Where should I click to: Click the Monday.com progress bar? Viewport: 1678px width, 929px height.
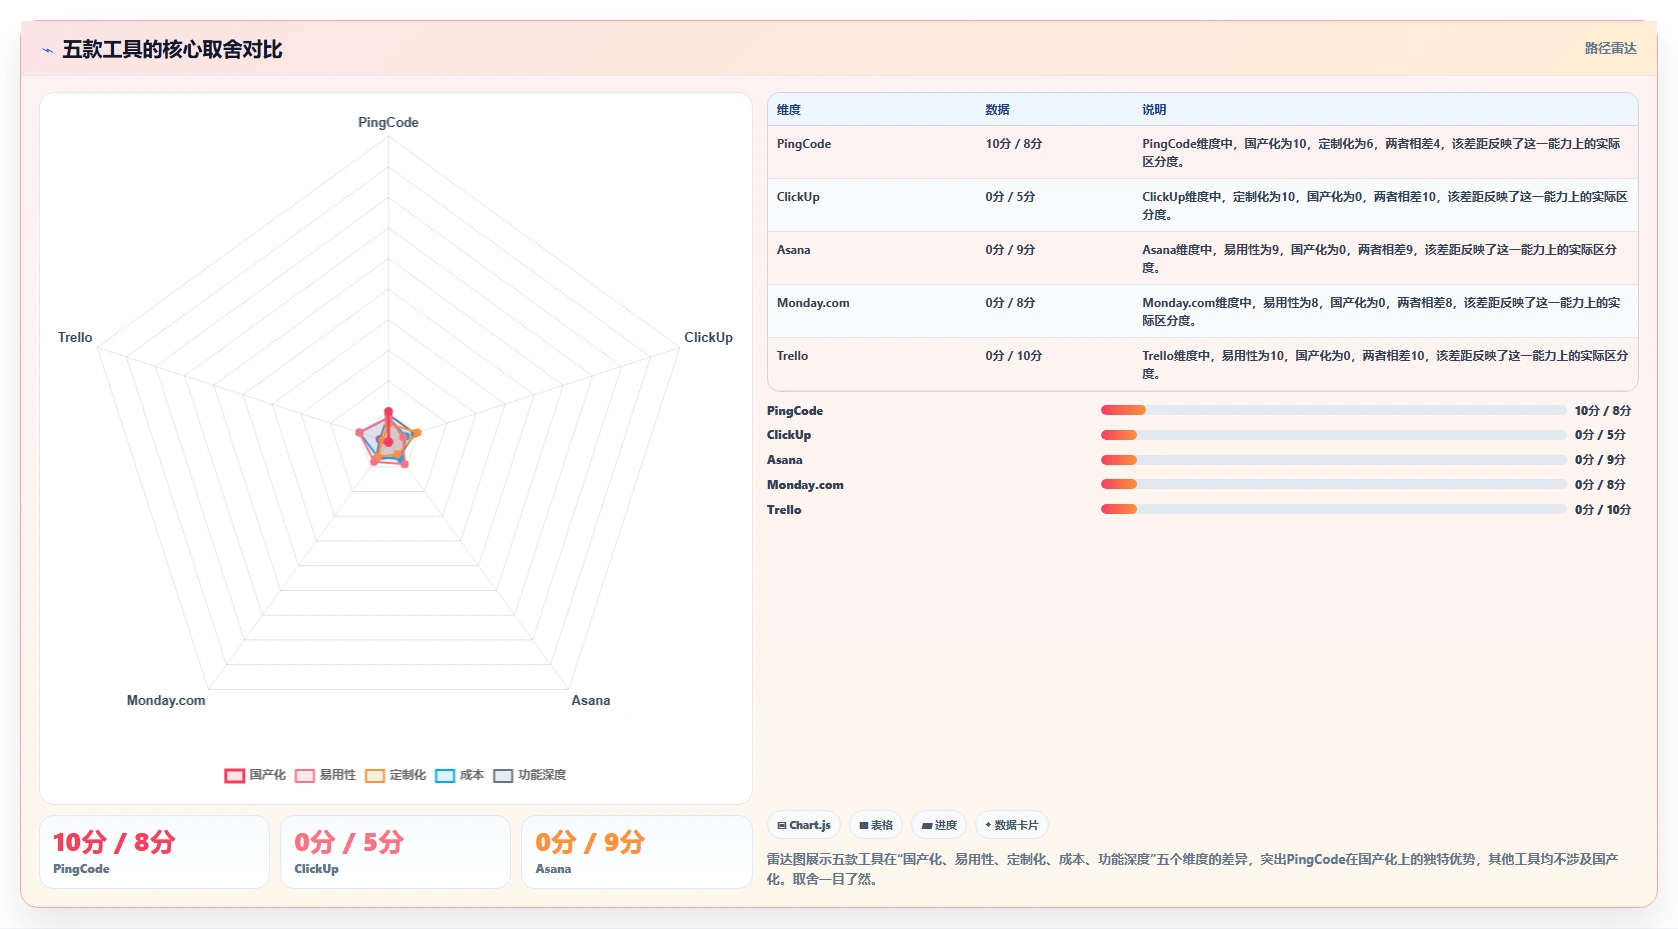point(1333,484)
